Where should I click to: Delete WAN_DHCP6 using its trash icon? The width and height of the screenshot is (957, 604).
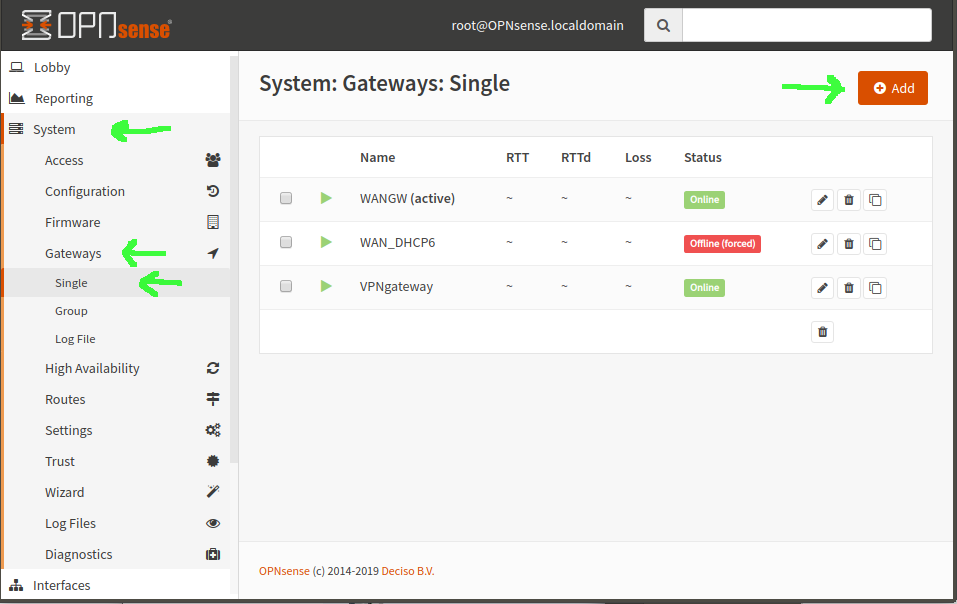(848, 243)
